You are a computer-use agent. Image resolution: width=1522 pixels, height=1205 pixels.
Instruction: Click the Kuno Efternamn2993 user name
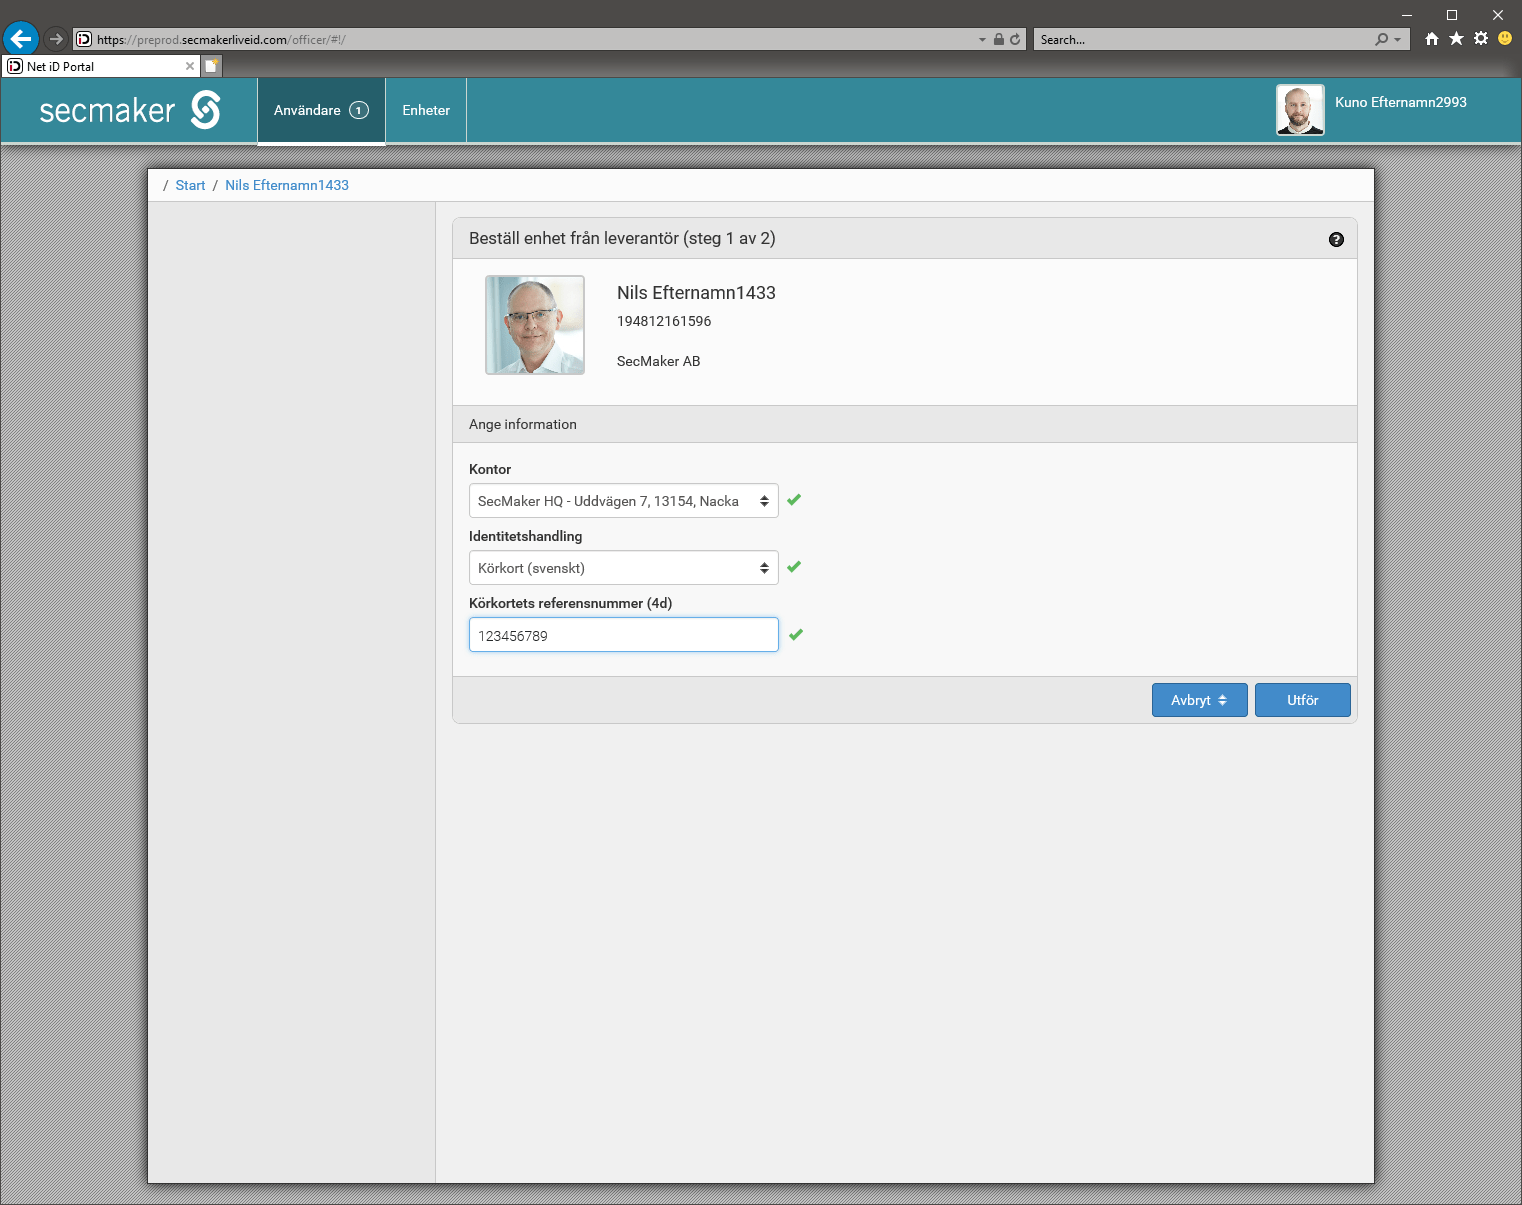[1401, 102]
